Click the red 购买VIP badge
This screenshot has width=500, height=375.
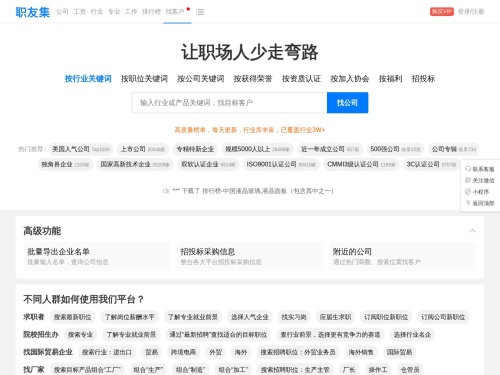(x=442, y=12)
